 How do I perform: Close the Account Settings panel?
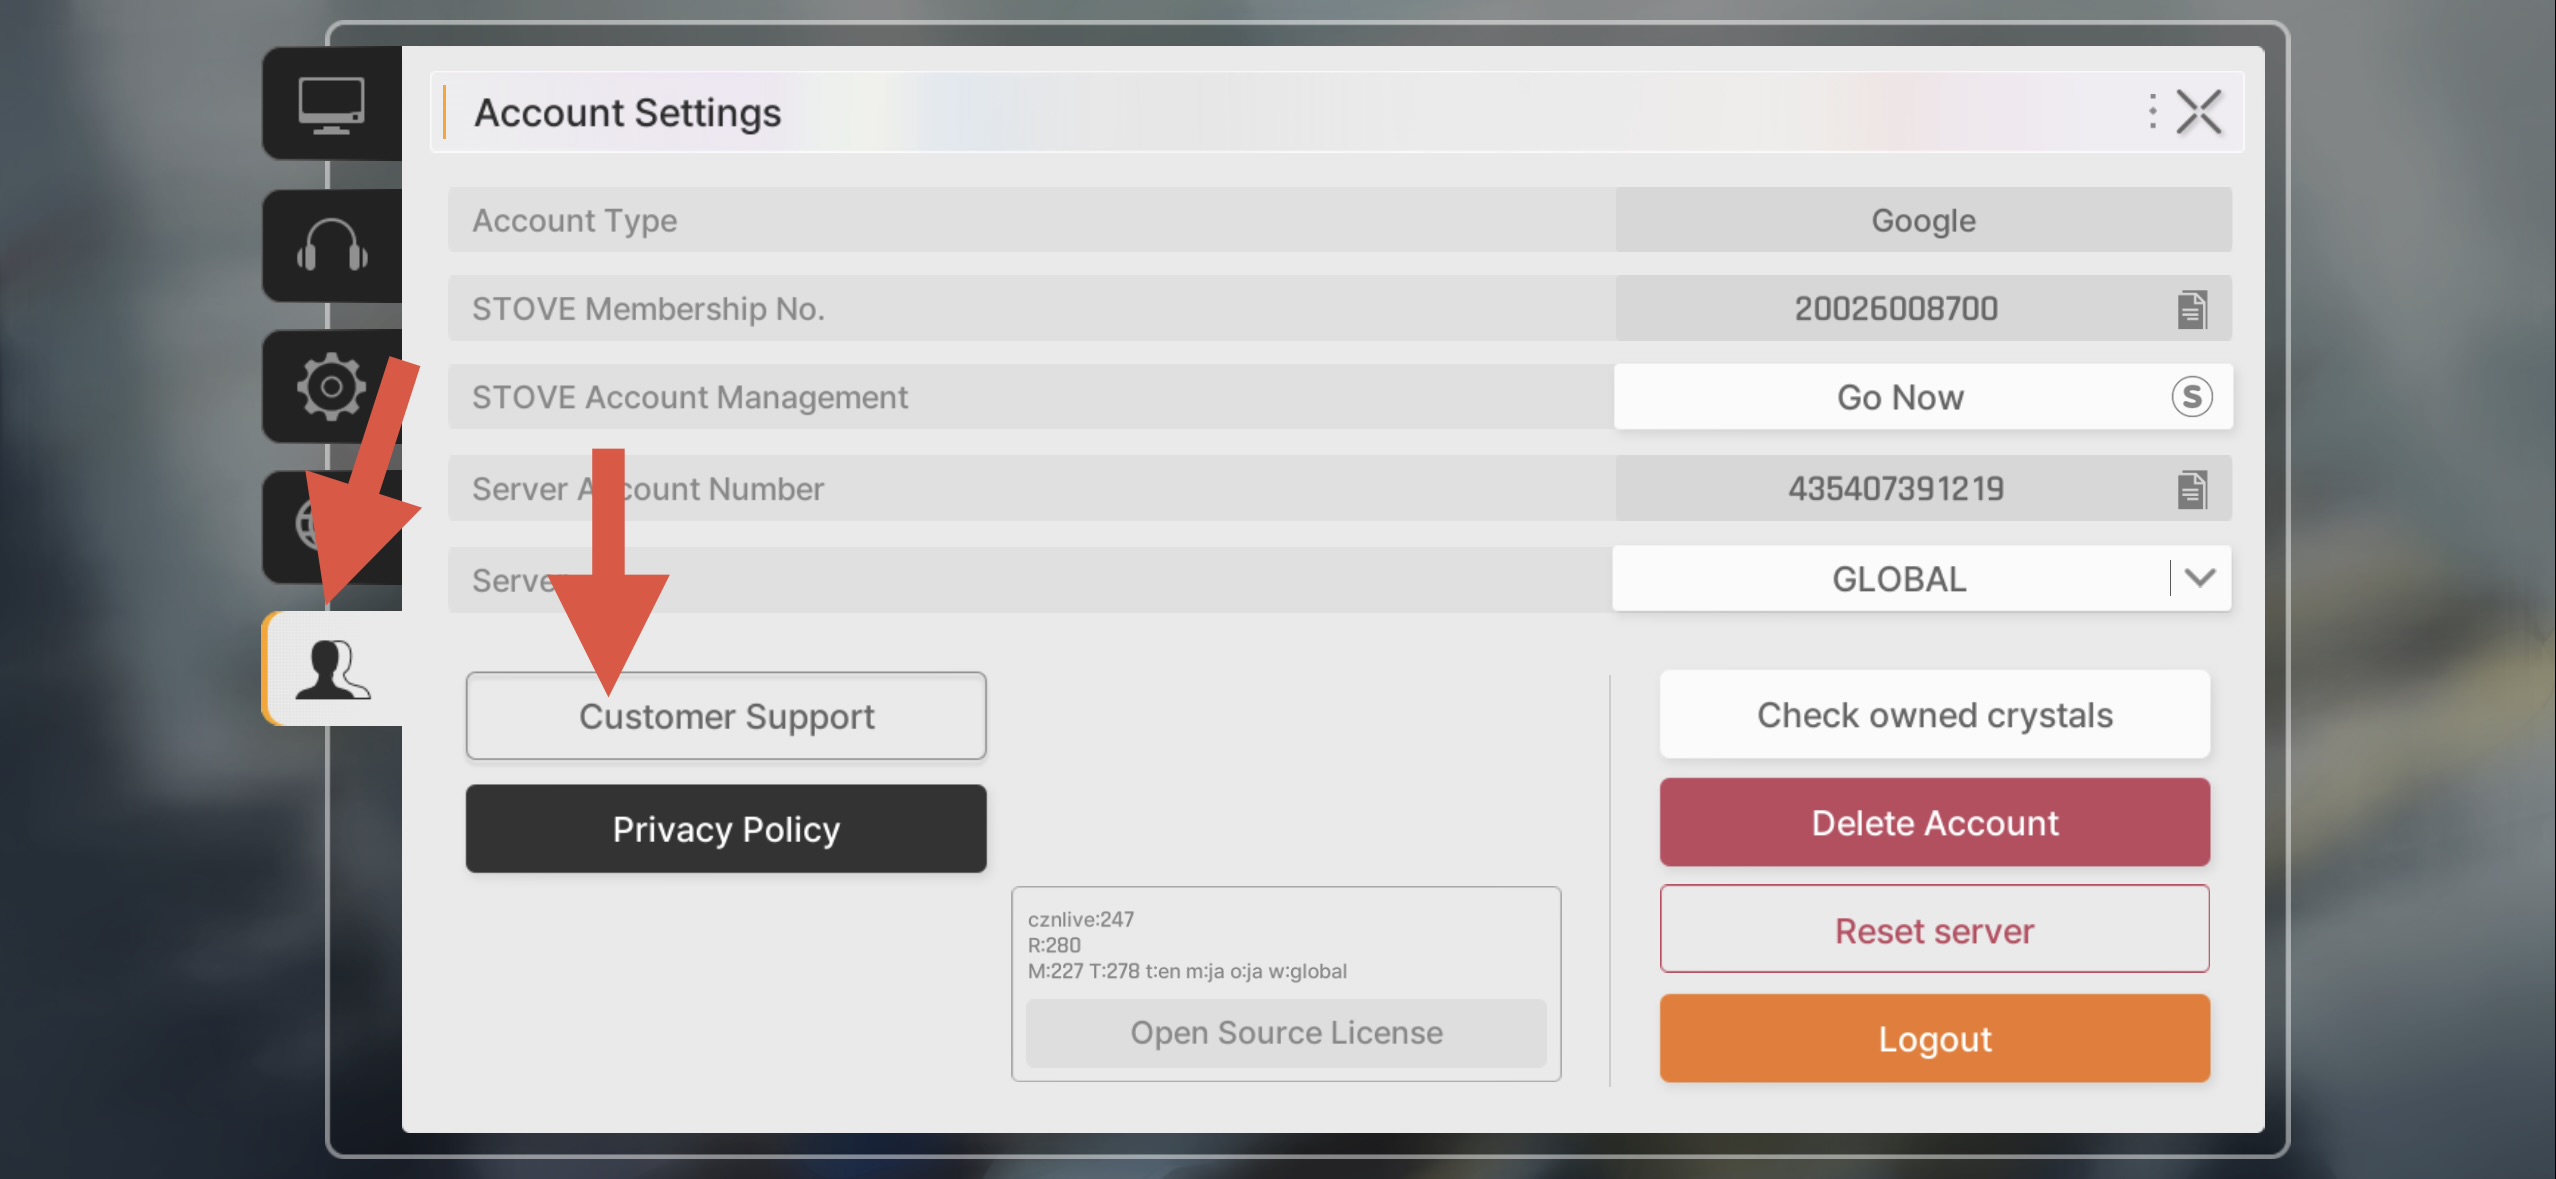point(2199,112)
